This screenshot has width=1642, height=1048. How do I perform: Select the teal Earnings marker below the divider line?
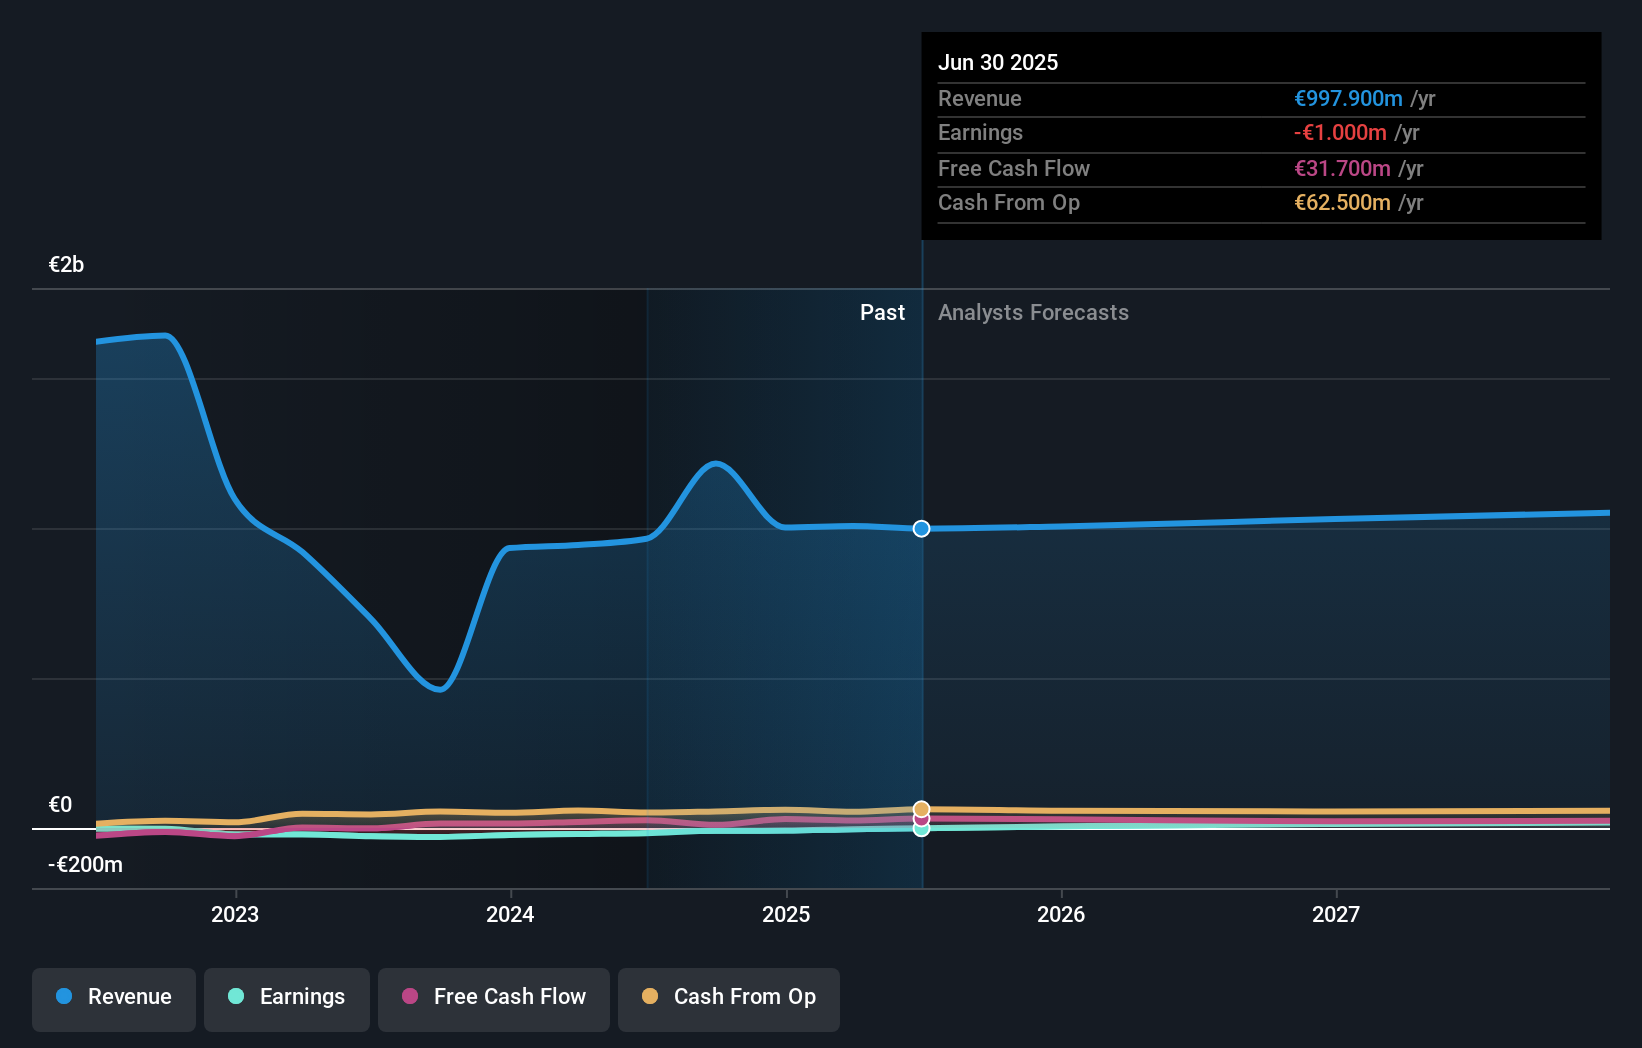pyautogui.click(x=921, y=830)
